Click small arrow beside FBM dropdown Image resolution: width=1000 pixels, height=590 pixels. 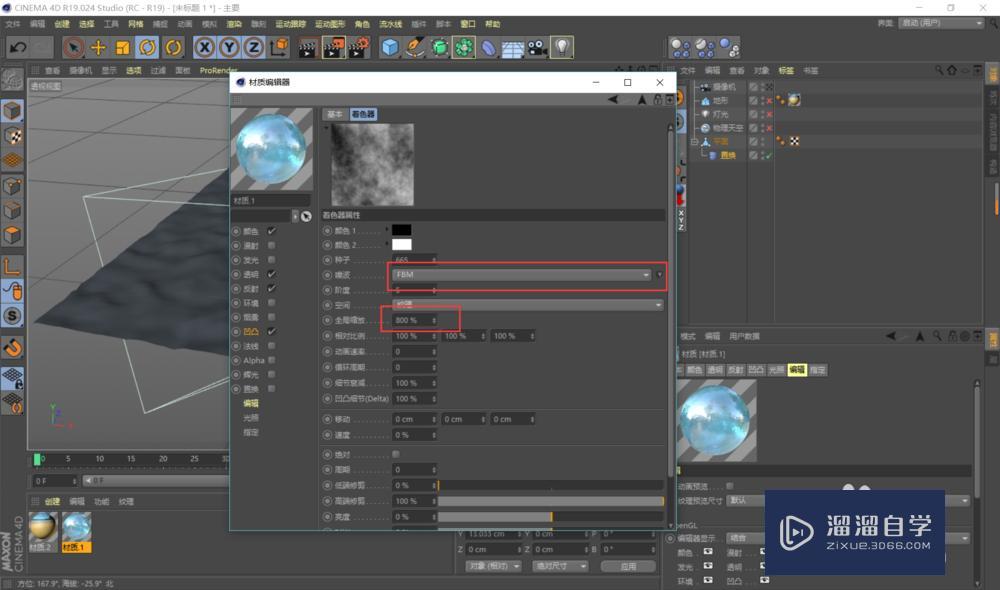tap(659, 275)
